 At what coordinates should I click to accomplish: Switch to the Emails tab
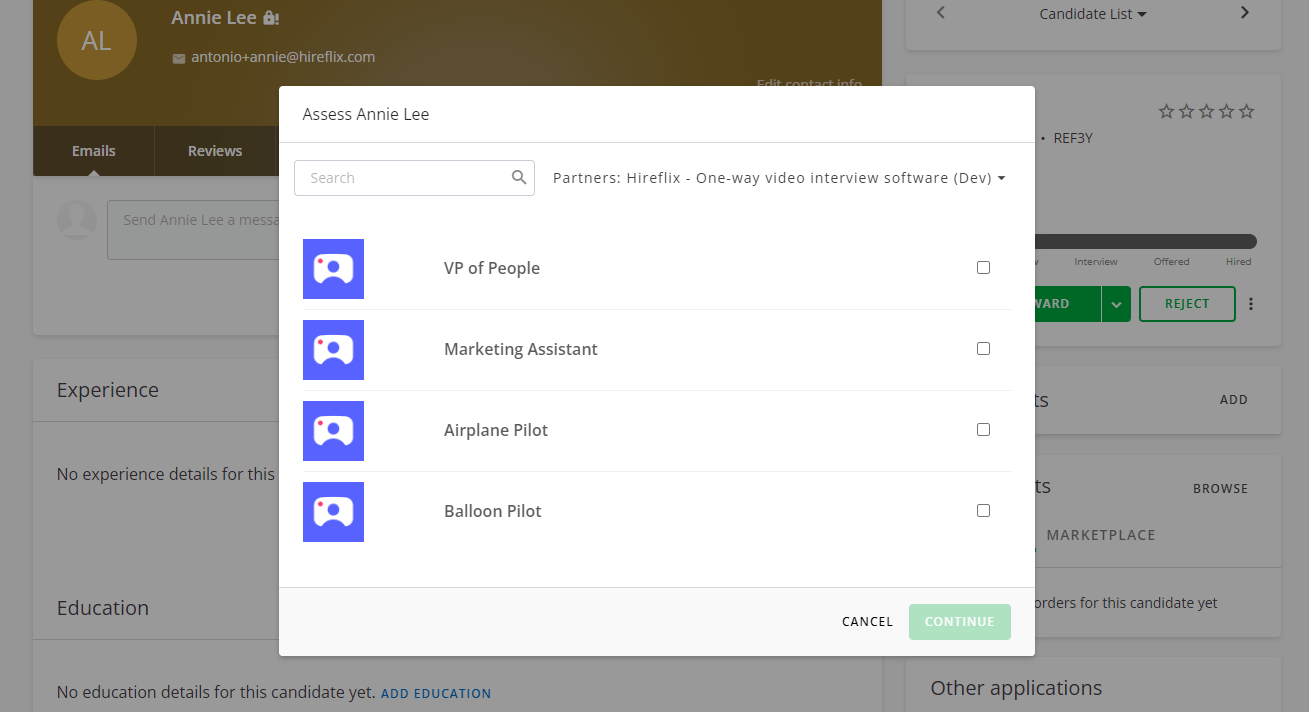(94, 151)
